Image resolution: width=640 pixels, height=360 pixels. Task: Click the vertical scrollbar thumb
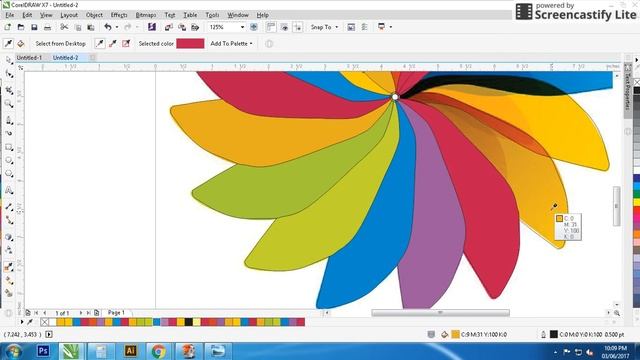[x=616, y=206]
